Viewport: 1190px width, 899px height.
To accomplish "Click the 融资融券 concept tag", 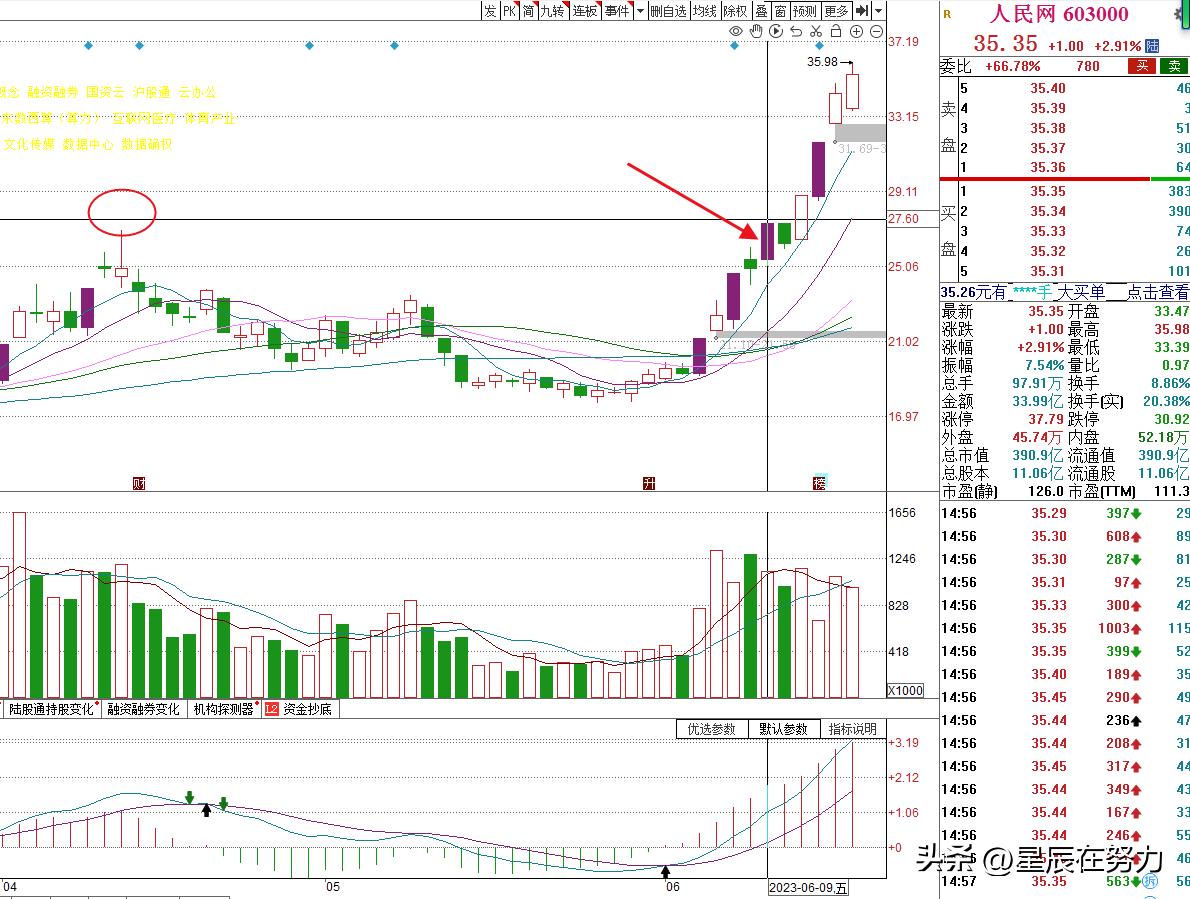I will (x=52, y=93).
